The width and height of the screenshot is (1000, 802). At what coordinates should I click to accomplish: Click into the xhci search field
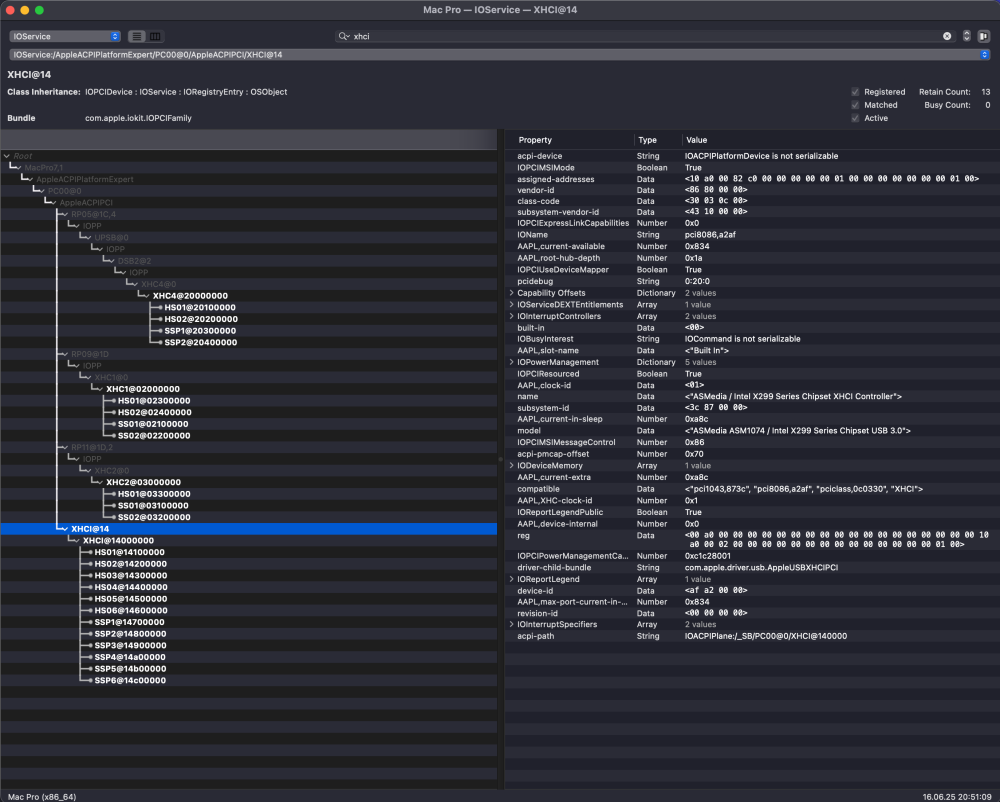point(644,36)
